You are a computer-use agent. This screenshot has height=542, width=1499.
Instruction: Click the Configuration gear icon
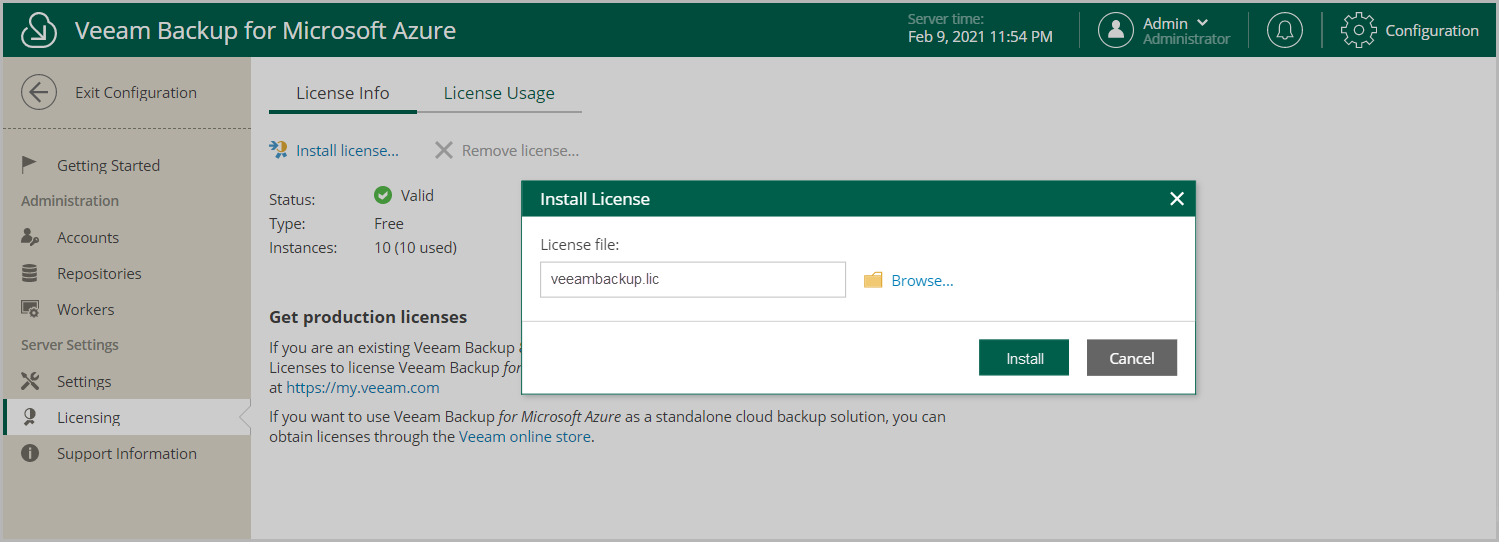1358,31
